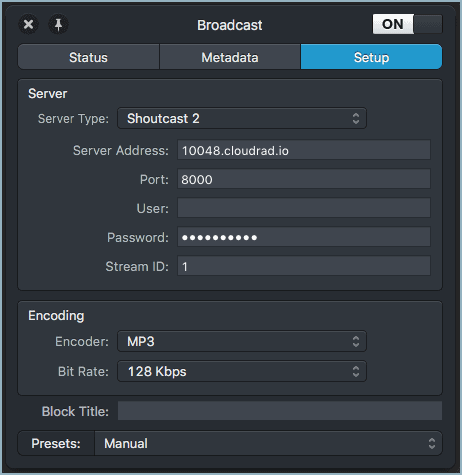Click the Server Address field

pos(304,150)
